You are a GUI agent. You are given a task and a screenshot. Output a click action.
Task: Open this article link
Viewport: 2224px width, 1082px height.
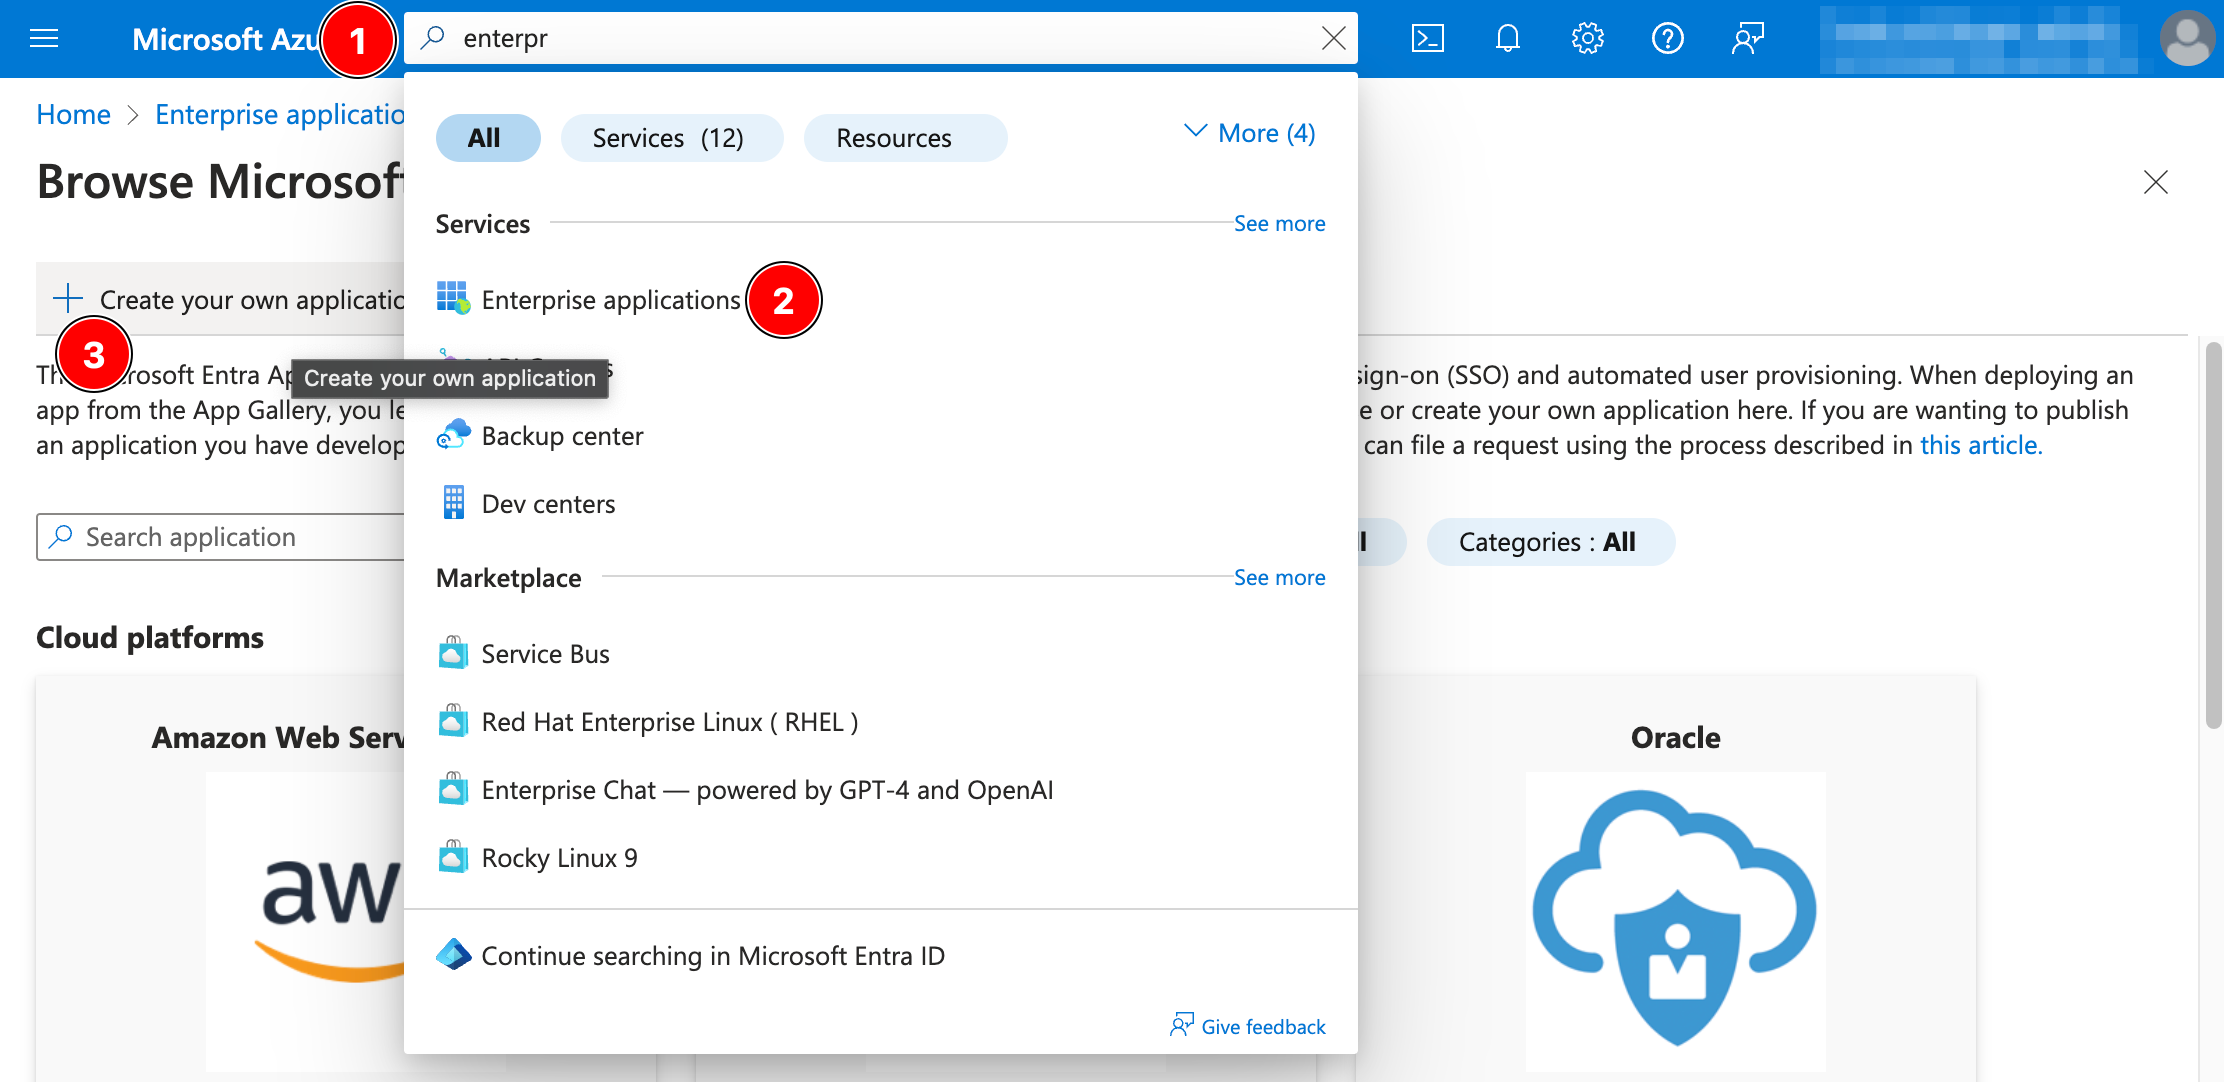tap(1980, 445)
